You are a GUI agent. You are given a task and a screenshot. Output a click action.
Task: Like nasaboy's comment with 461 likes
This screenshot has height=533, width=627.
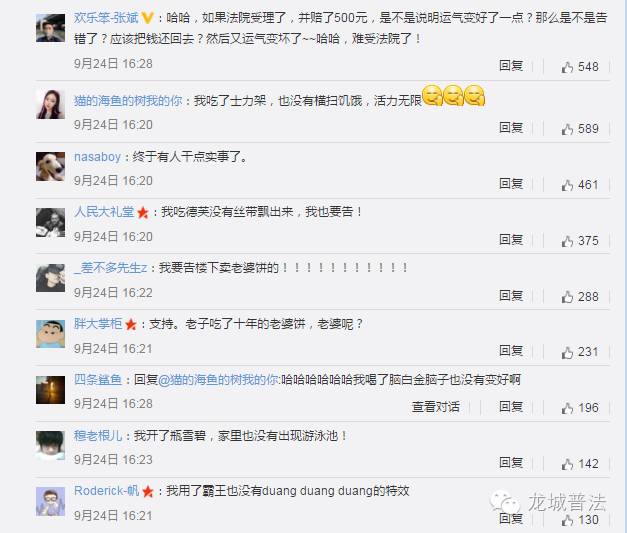[567, 185]
